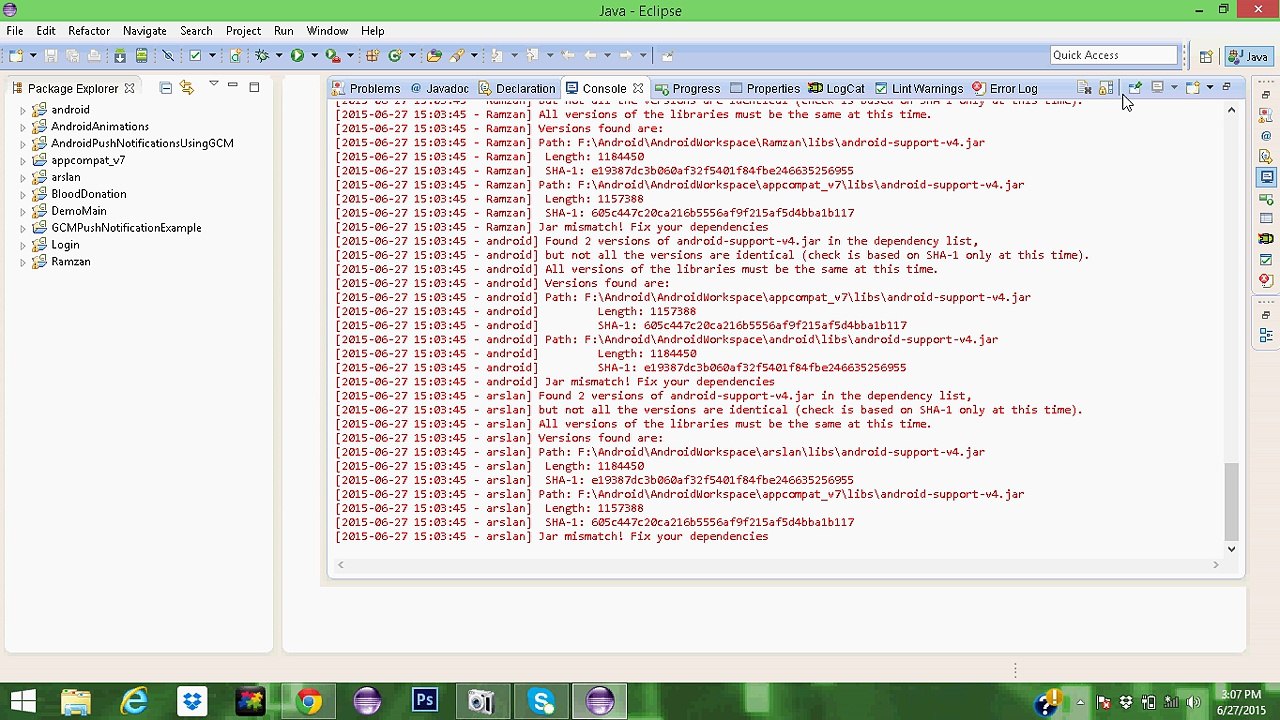The height and width of the screenshot is (720, 1280).
Task: Open the Open Console dropdown arrow
Action: 1210,87
